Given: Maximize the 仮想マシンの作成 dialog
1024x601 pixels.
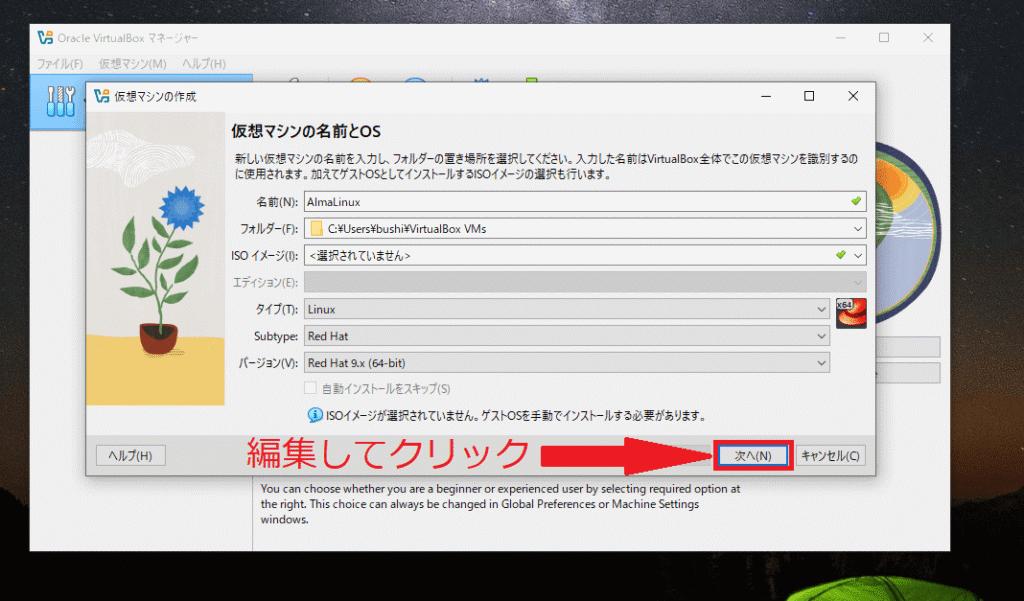Looking at the screenshot, I should click(809, 96).
